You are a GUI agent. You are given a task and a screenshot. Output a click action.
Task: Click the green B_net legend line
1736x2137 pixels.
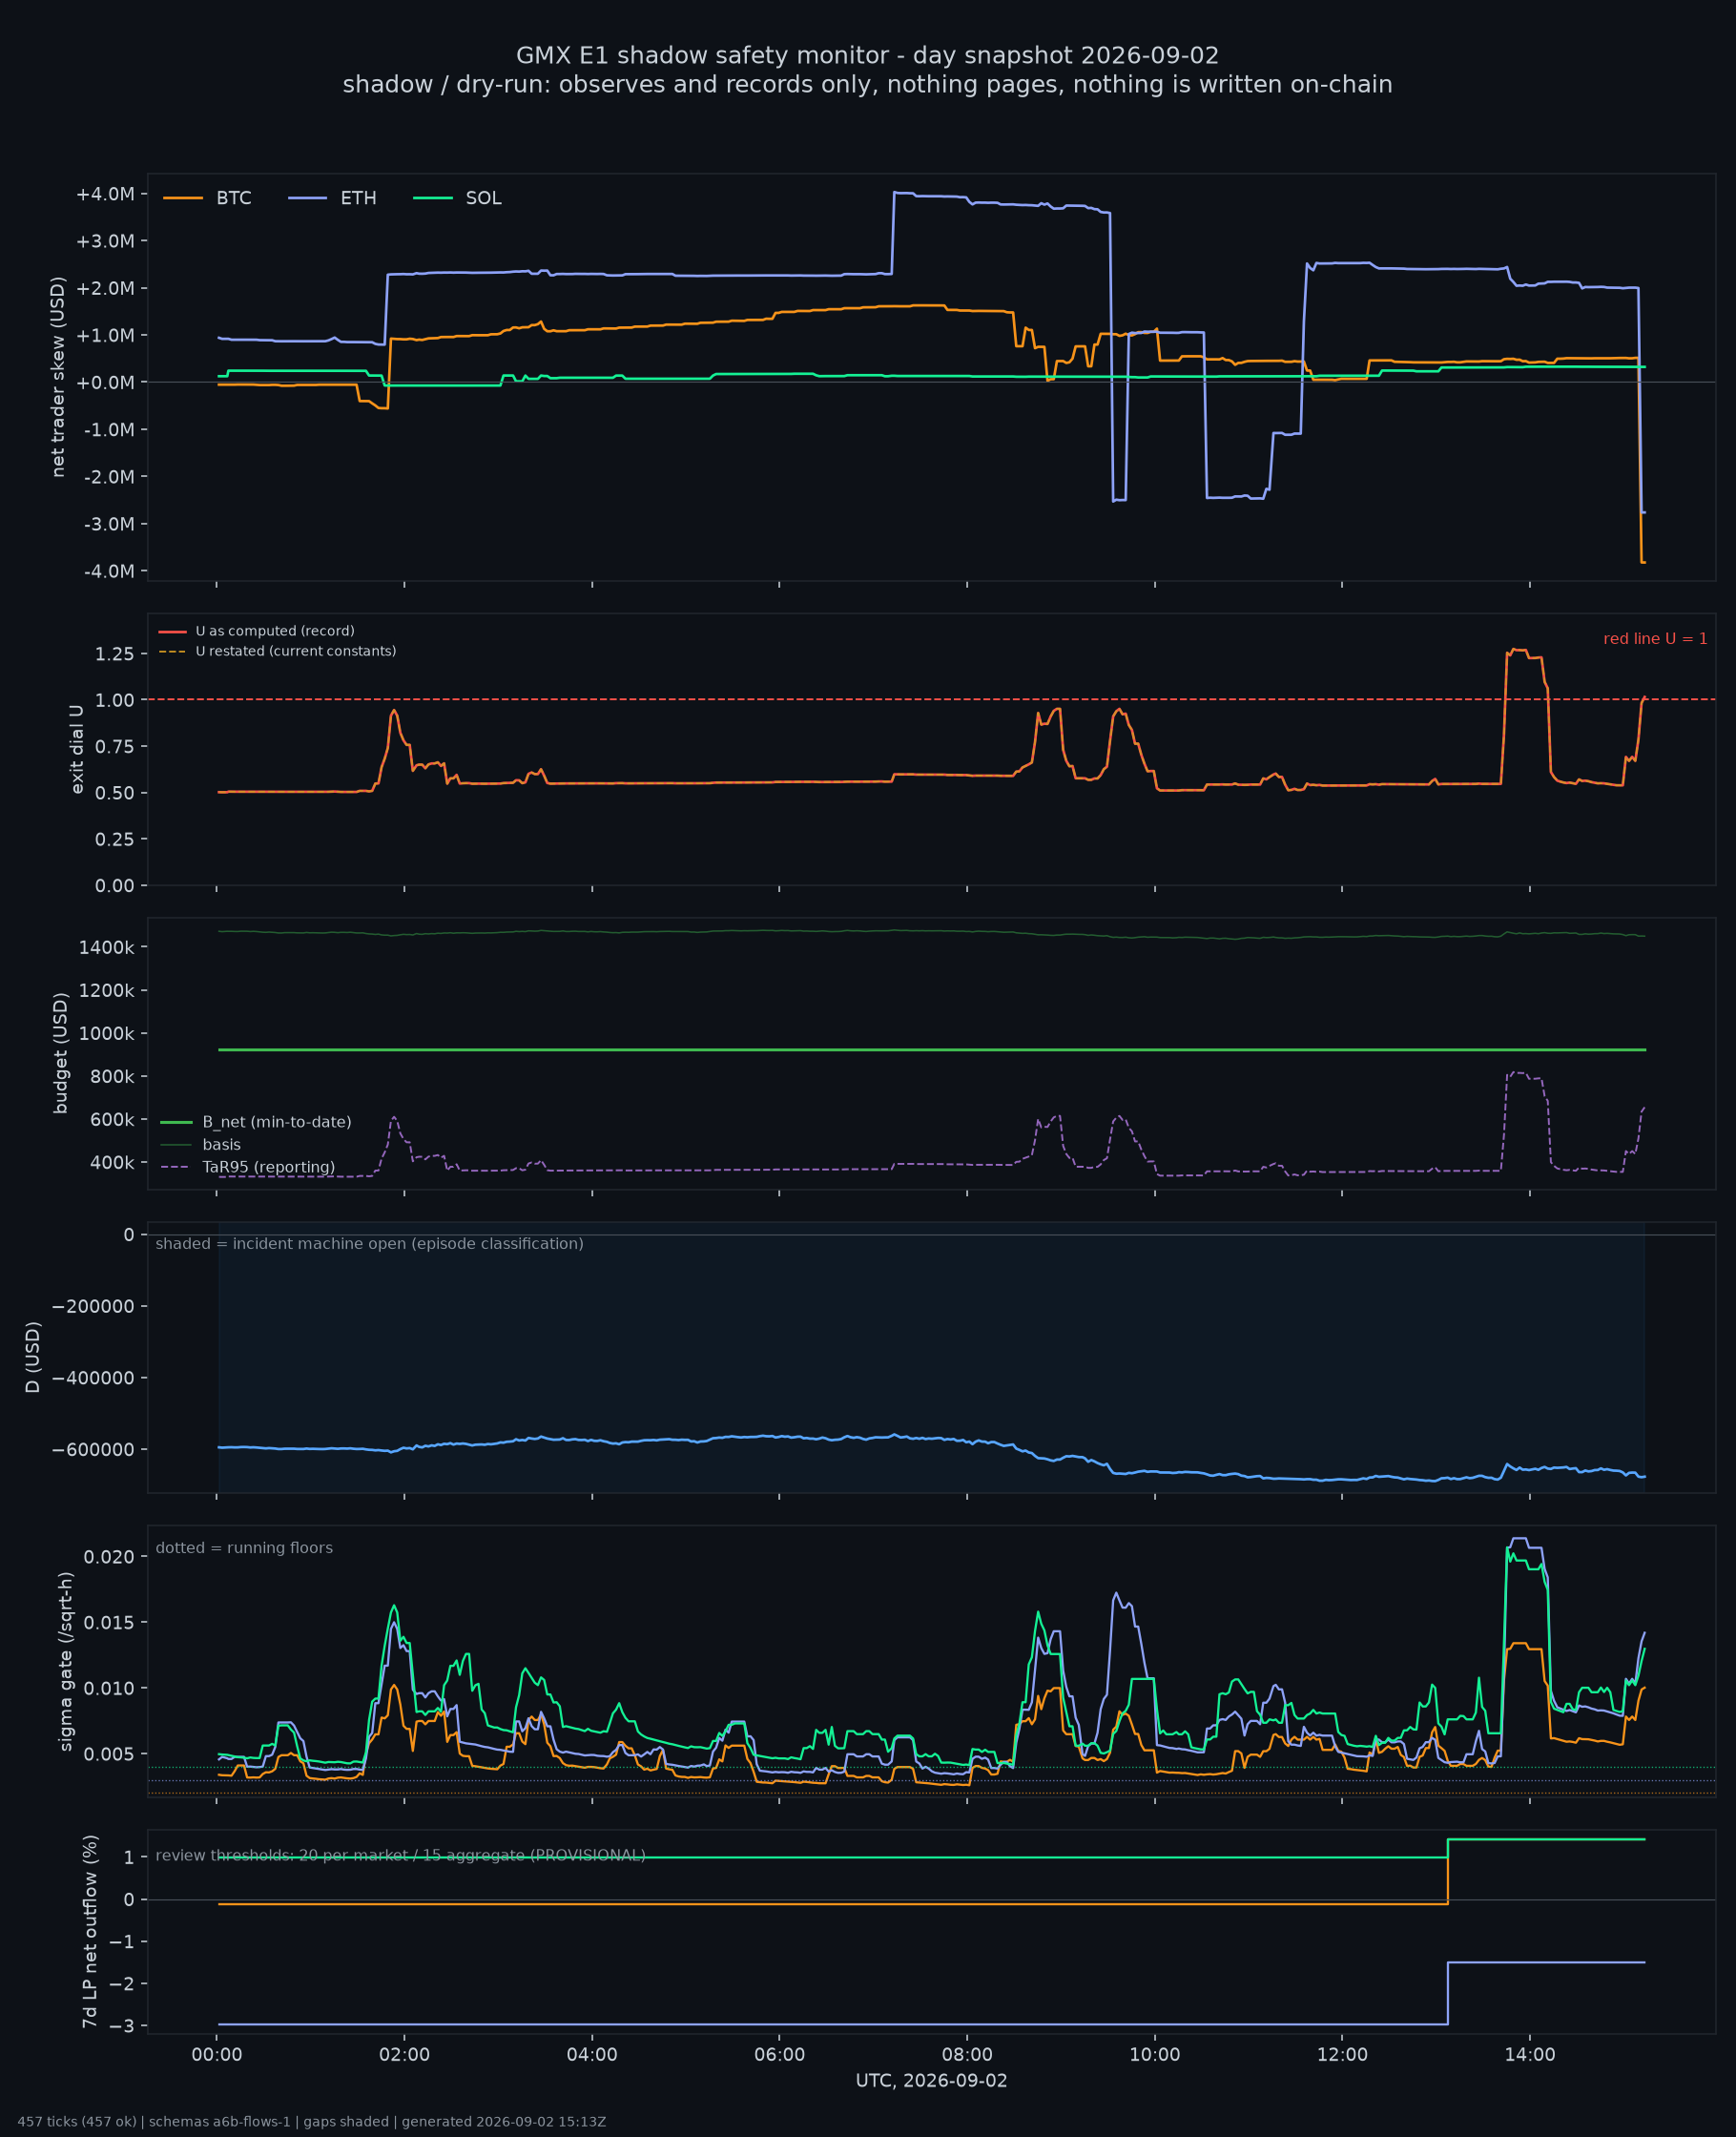tap(176, 1122)
